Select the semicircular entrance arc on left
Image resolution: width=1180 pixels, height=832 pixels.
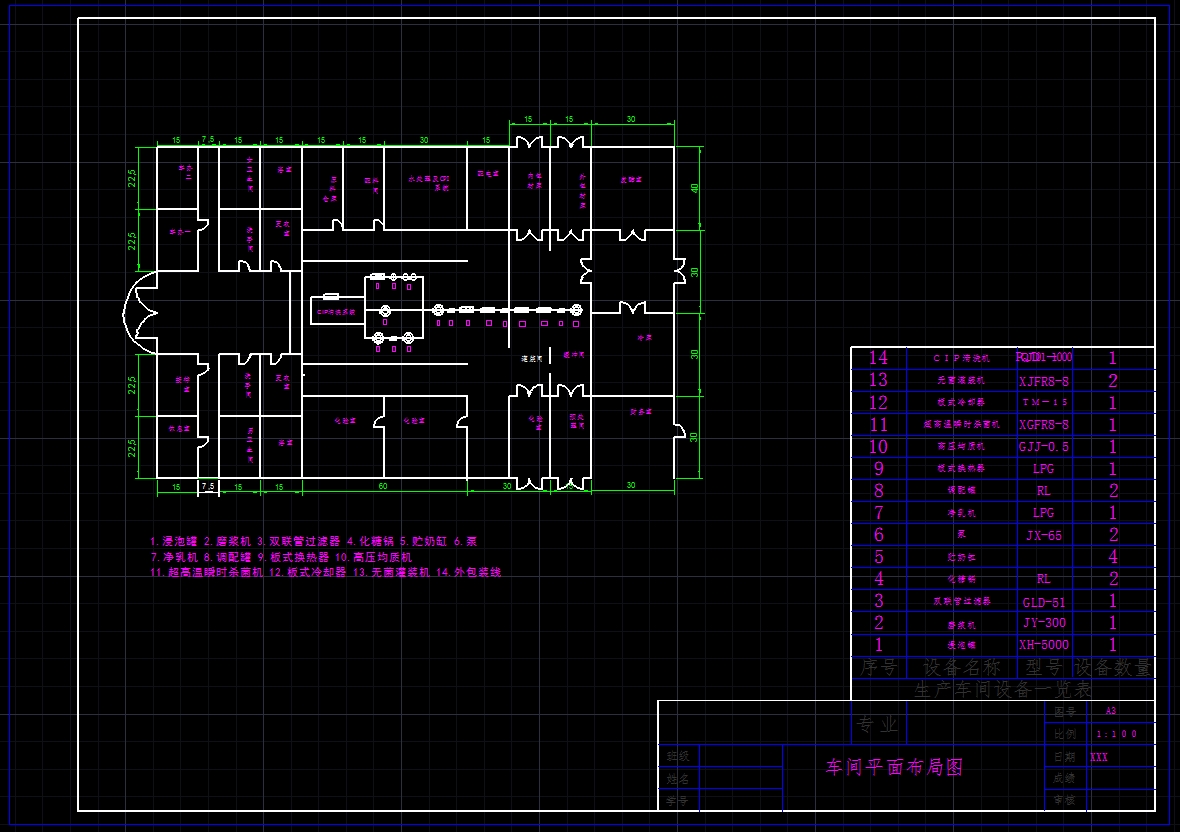pyautogui.click(x=139, y=313)
